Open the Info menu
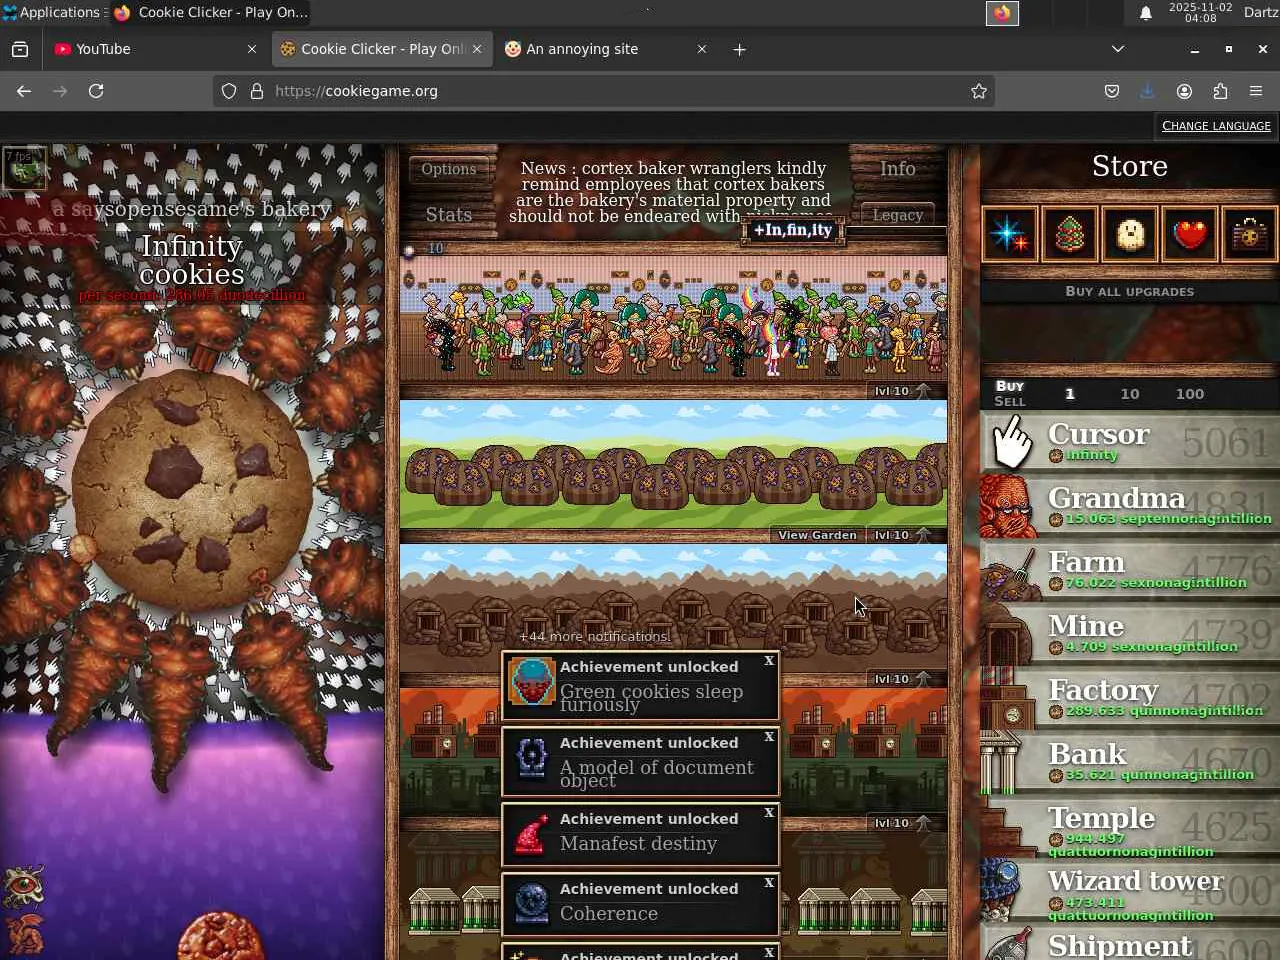The height and width of the screenshot is (960, 1280). [897, 169]
